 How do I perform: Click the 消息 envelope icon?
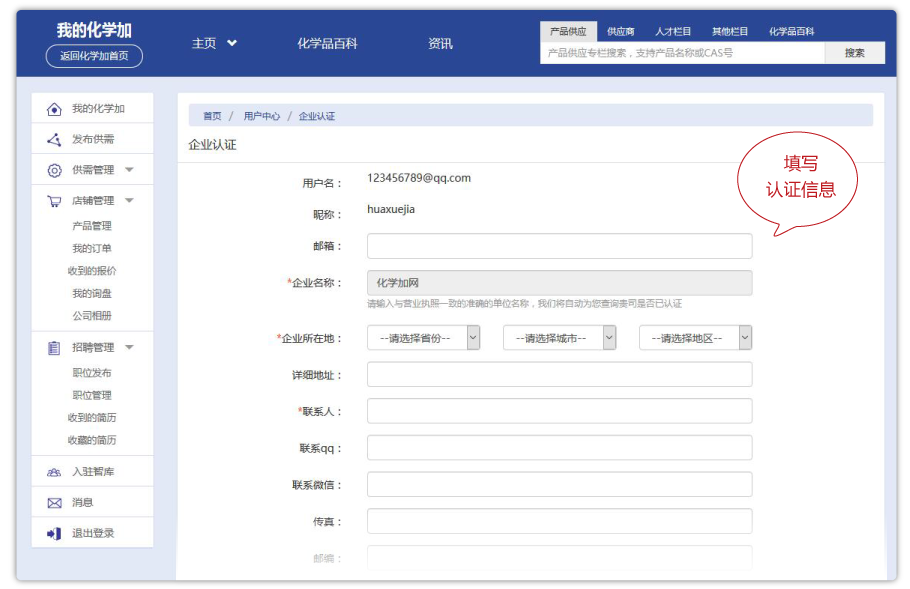pos(54,502)
